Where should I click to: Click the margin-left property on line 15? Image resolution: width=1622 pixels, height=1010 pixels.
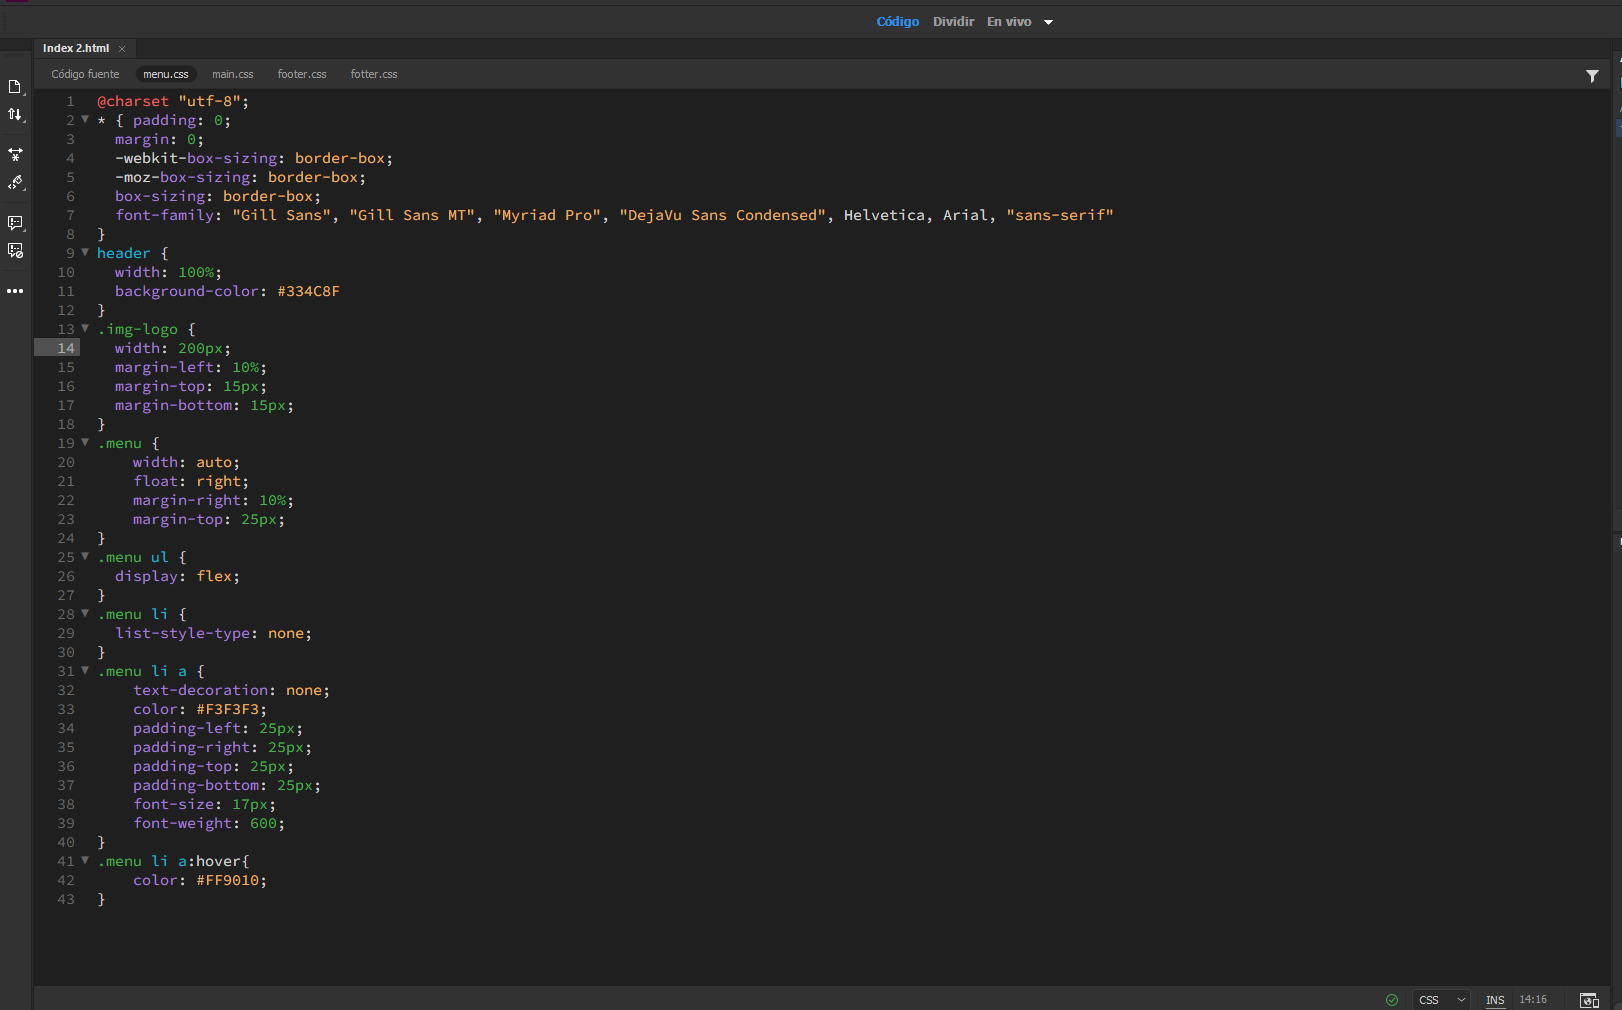pyautogui.click(x=165, y=367)
